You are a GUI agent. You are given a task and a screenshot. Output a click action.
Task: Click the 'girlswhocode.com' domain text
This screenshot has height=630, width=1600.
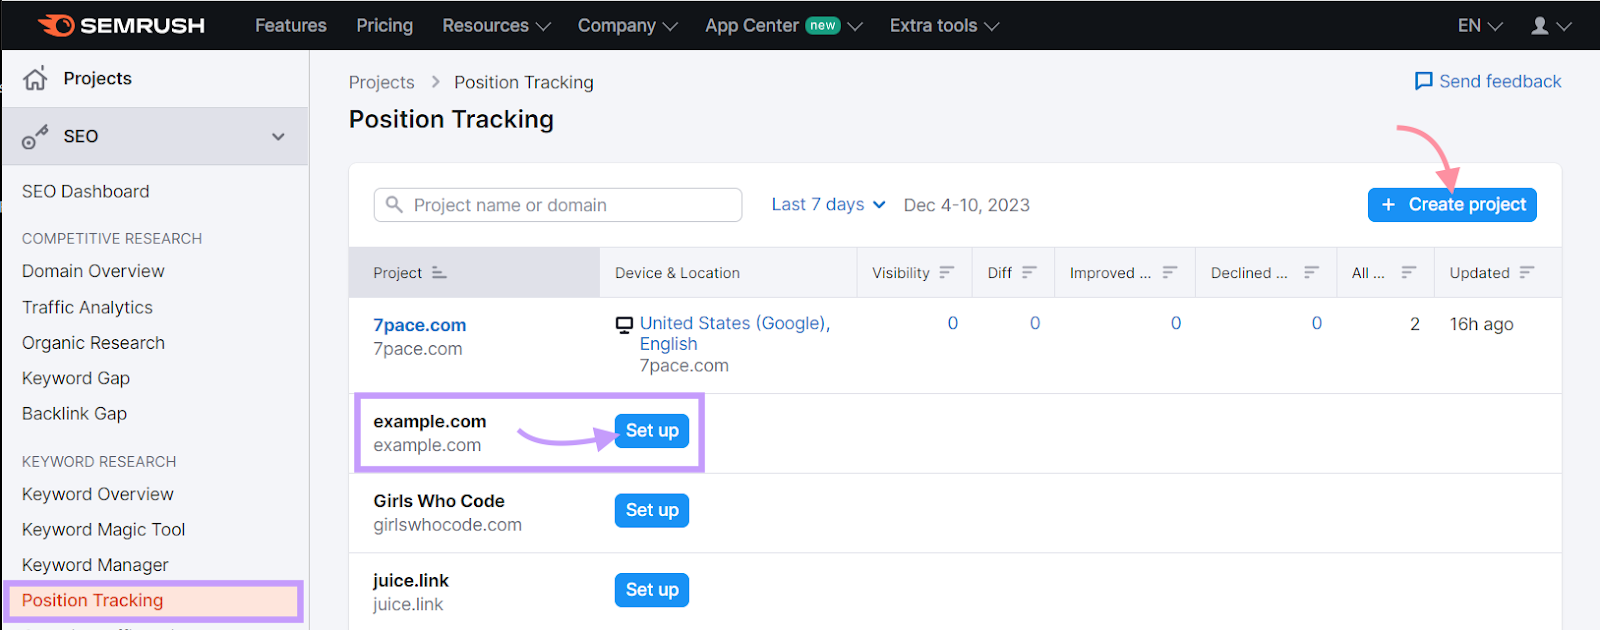(x=447, y=525)
